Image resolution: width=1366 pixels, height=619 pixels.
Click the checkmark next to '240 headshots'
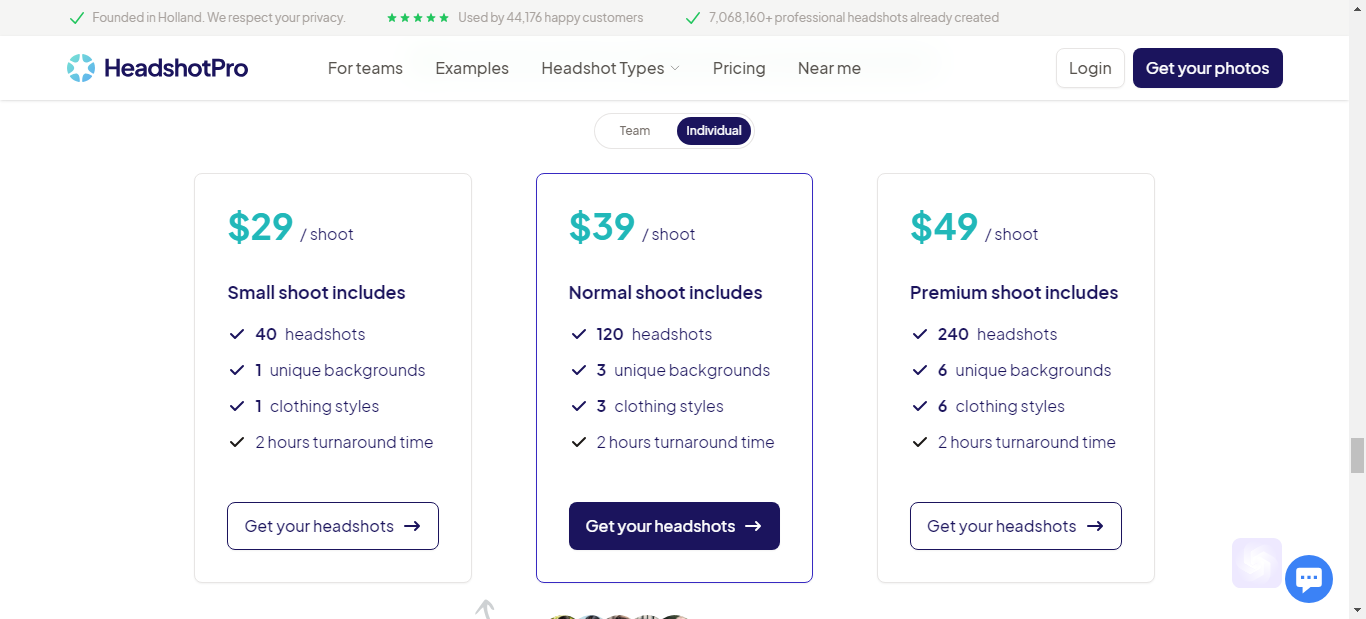click(920, 334)
